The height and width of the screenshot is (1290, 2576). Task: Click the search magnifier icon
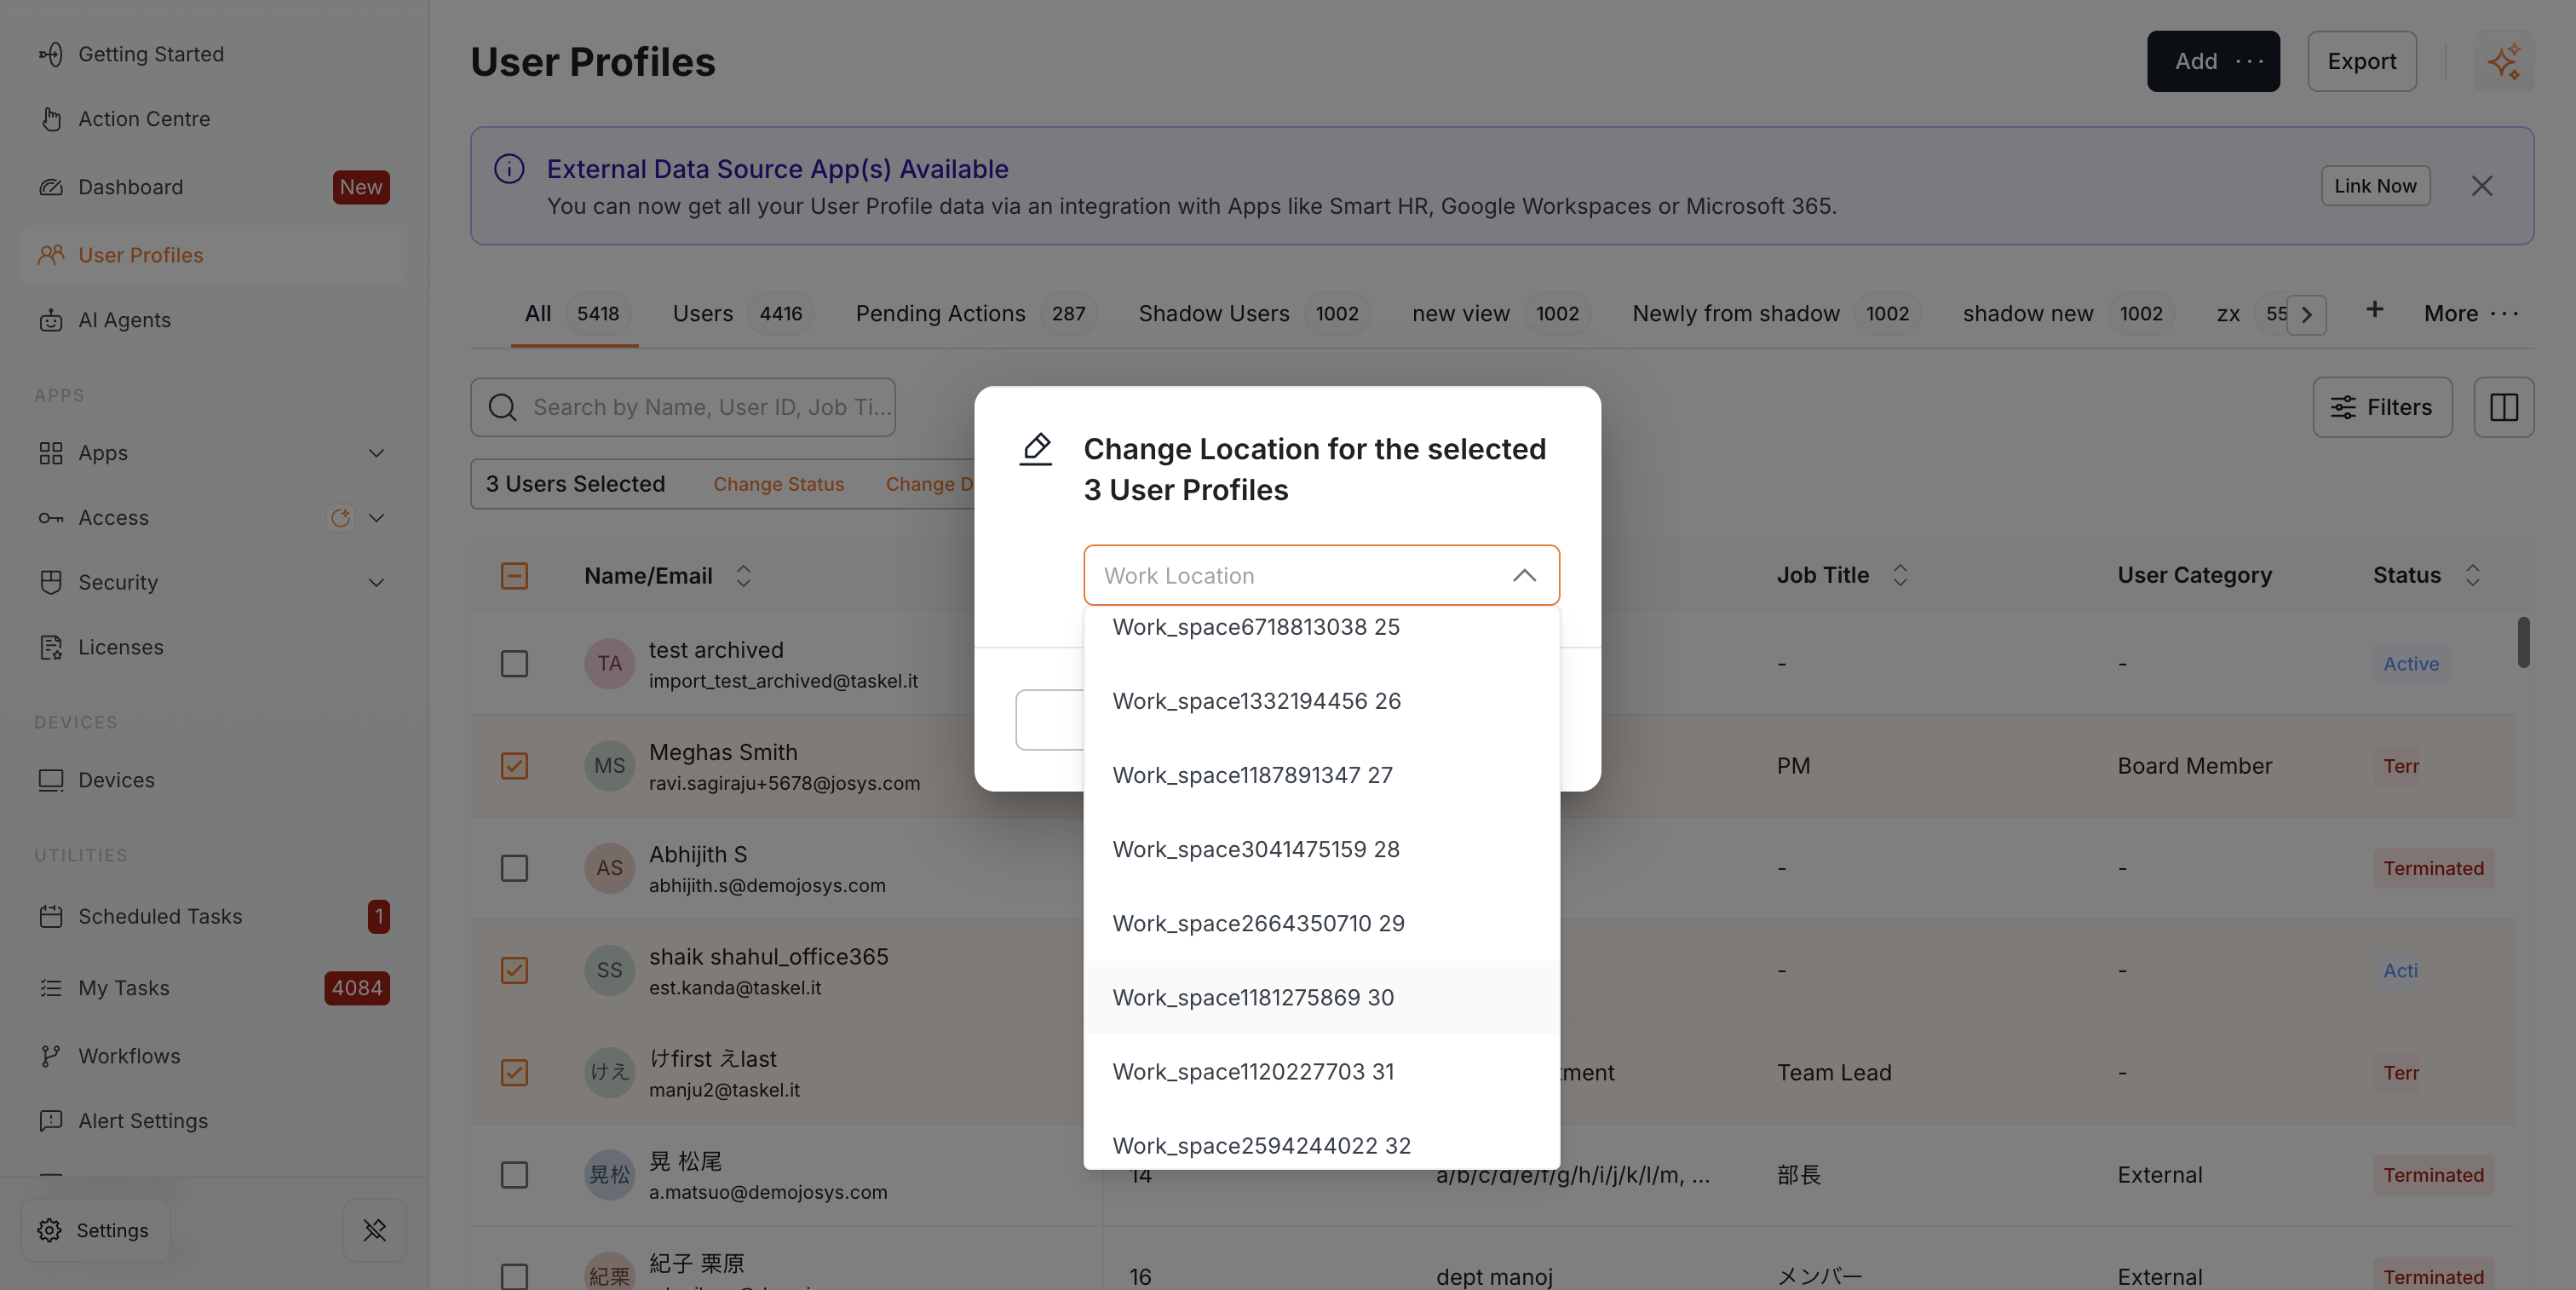(502, 407)
